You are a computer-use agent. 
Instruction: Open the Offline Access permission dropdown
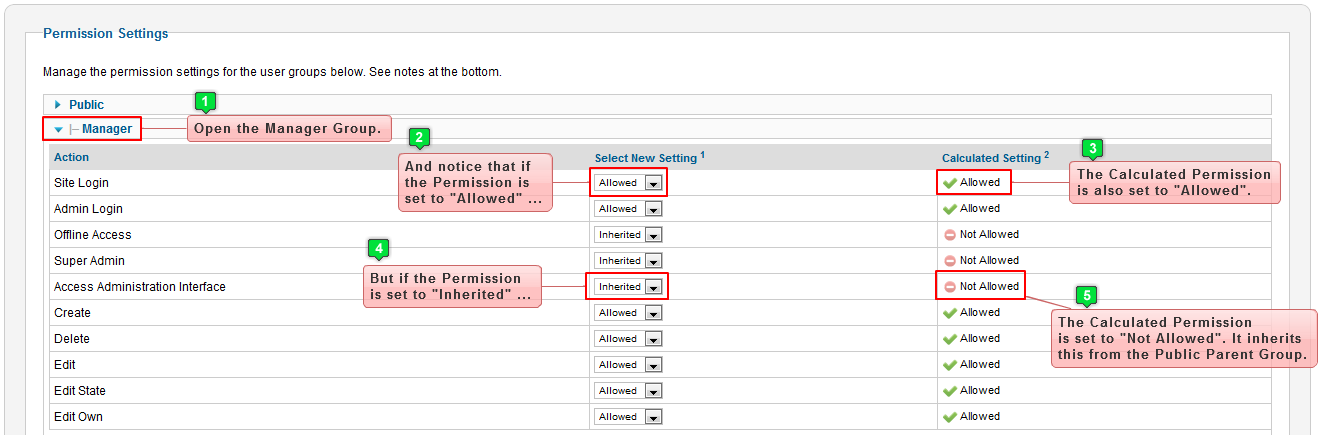[629, 235]
